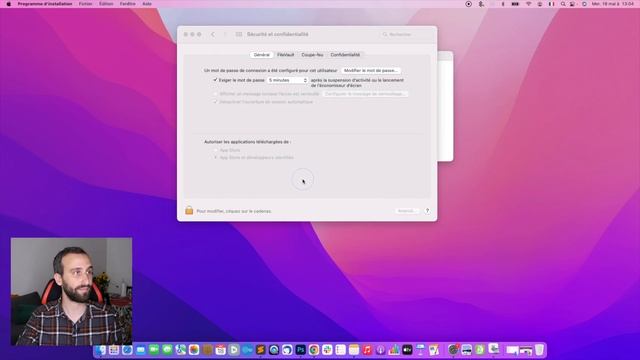Click the configure lock message button

[365, 94]
